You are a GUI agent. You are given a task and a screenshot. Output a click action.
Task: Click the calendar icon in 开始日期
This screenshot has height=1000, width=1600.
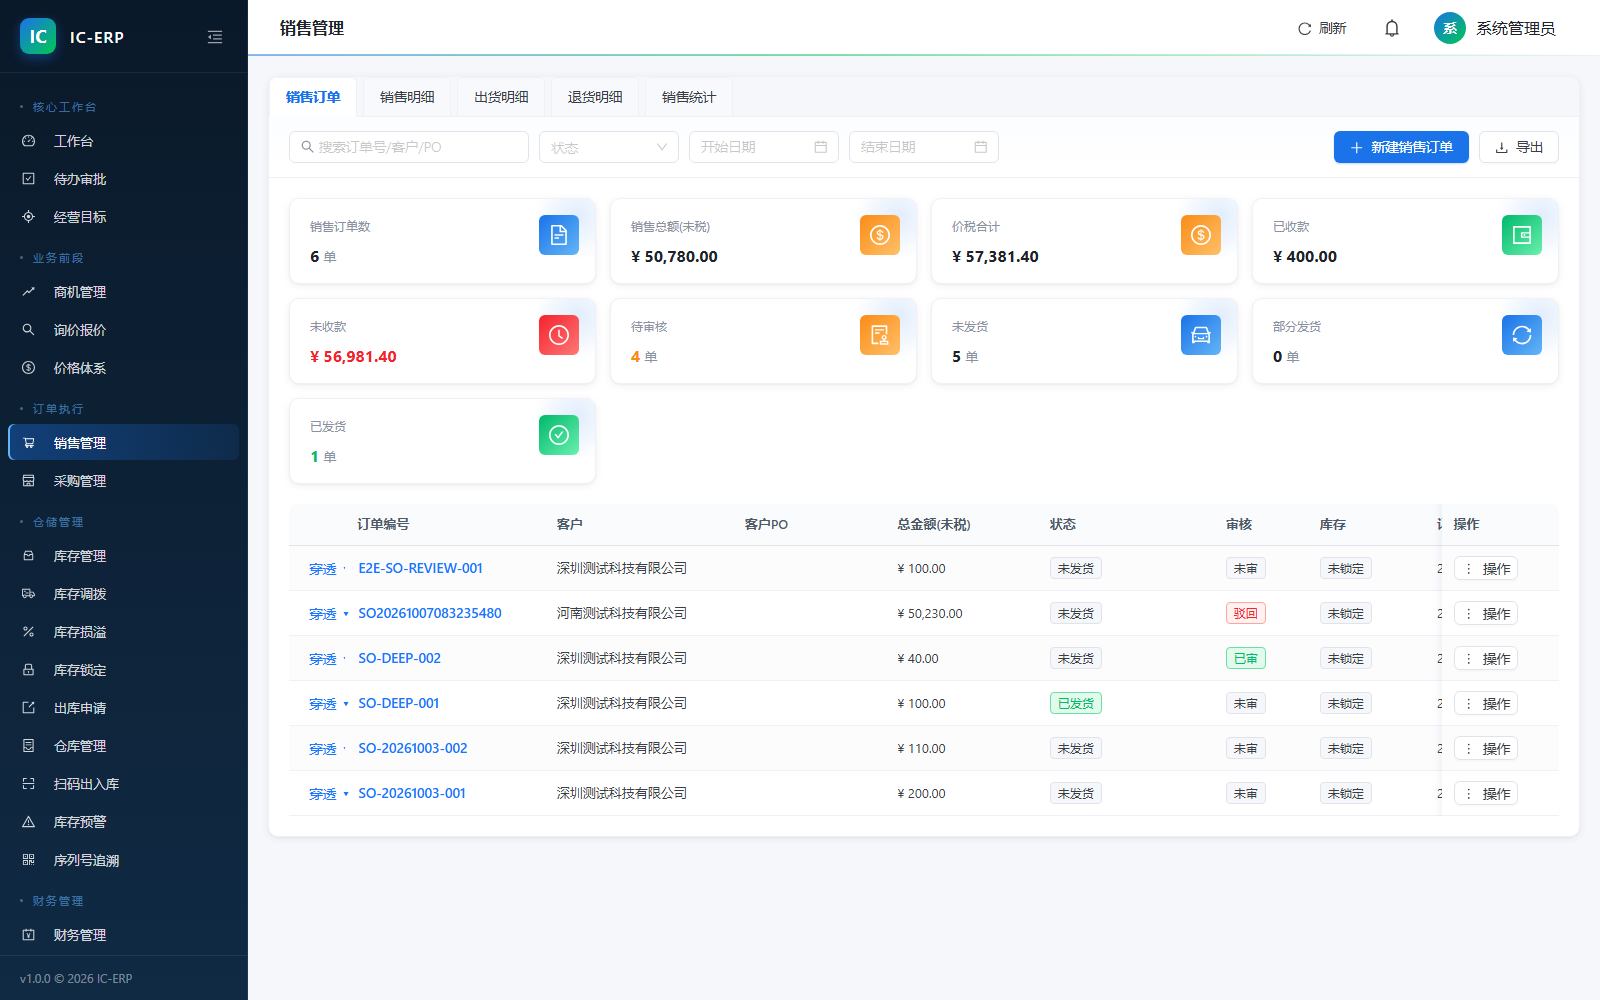821,147
